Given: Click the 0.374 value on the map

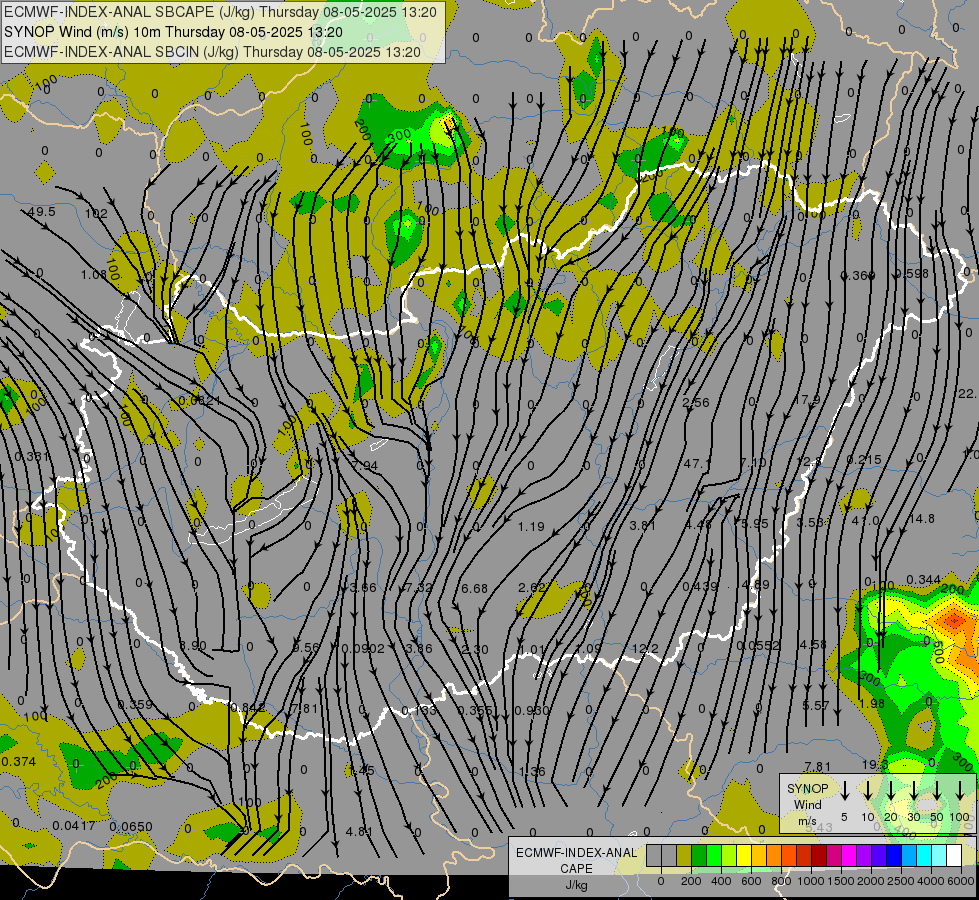Looking at the screenshot, I should [x=18, y=762].
